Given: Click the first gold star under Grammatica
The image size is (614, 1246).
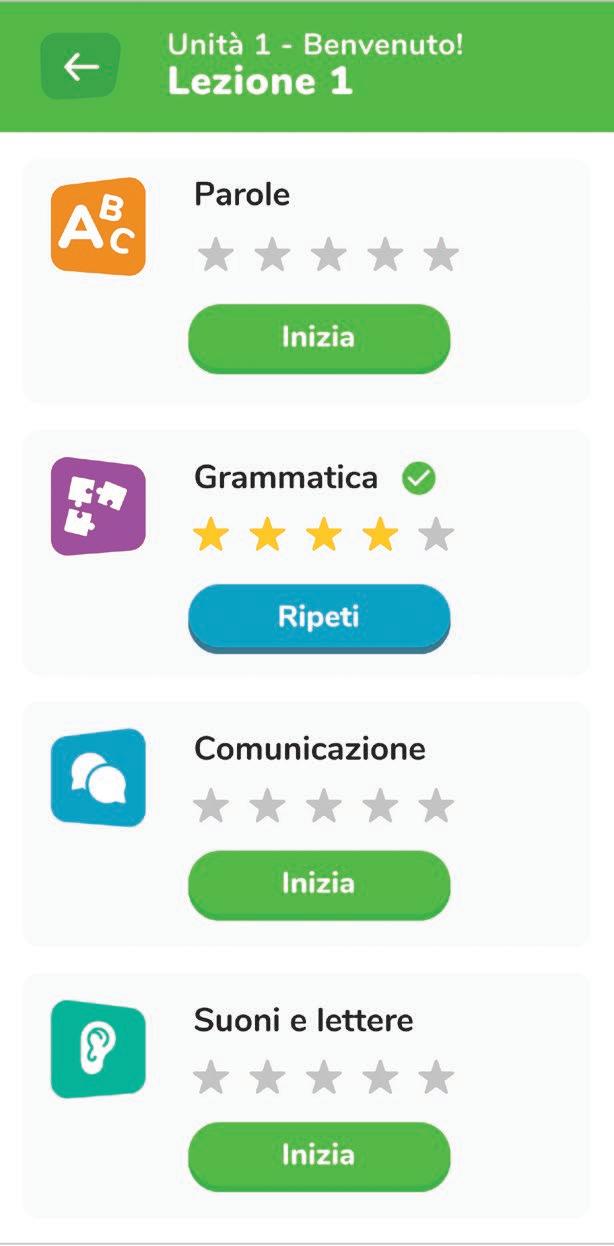Looking at the screenshot, I should click(x=210, y=537).
